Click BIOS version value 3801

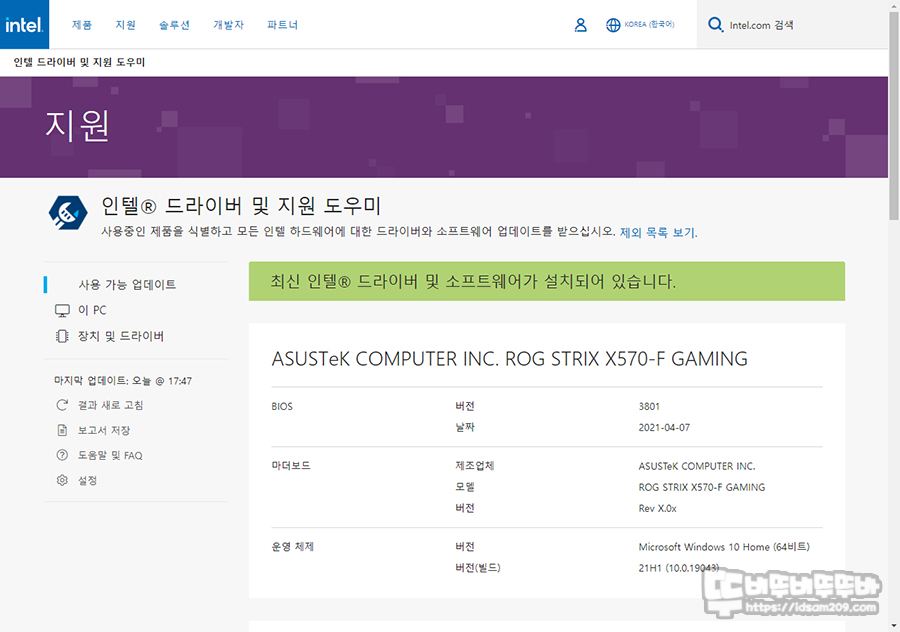click(x=649, y=406)
